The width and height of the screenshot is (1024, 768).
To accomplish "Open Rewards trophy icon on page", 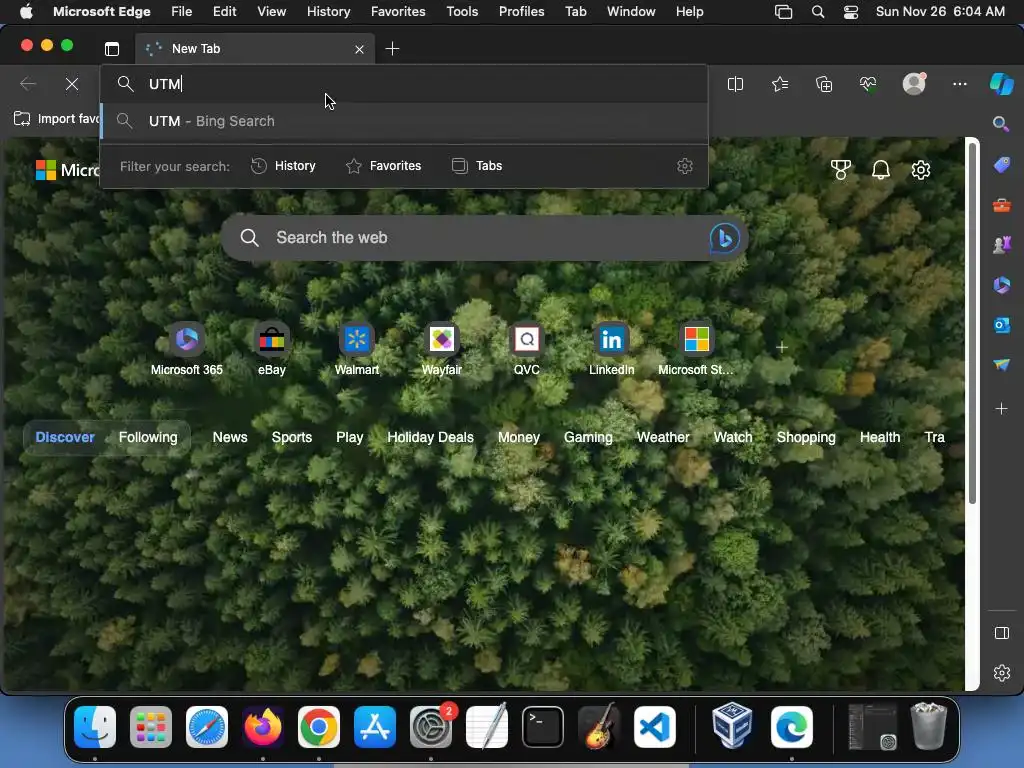I will point(840,170).
